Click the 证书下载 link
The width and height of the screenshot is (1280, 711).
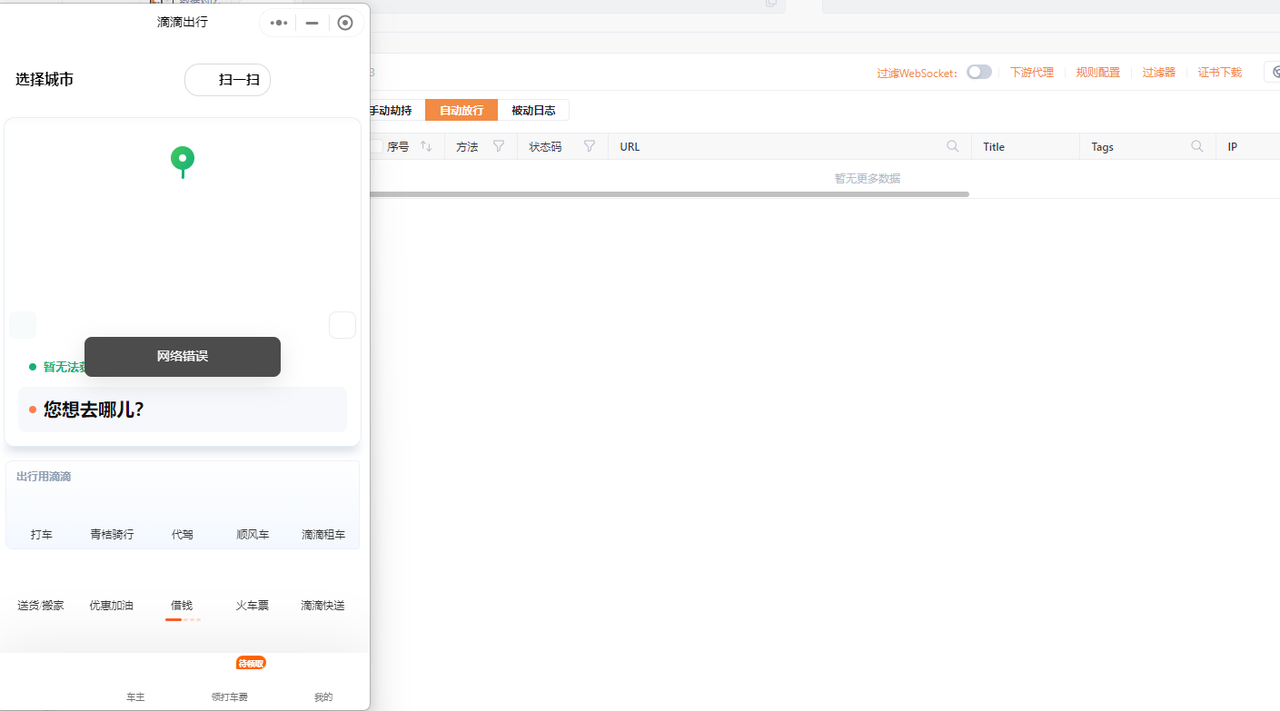click(x=1220, y=73)
